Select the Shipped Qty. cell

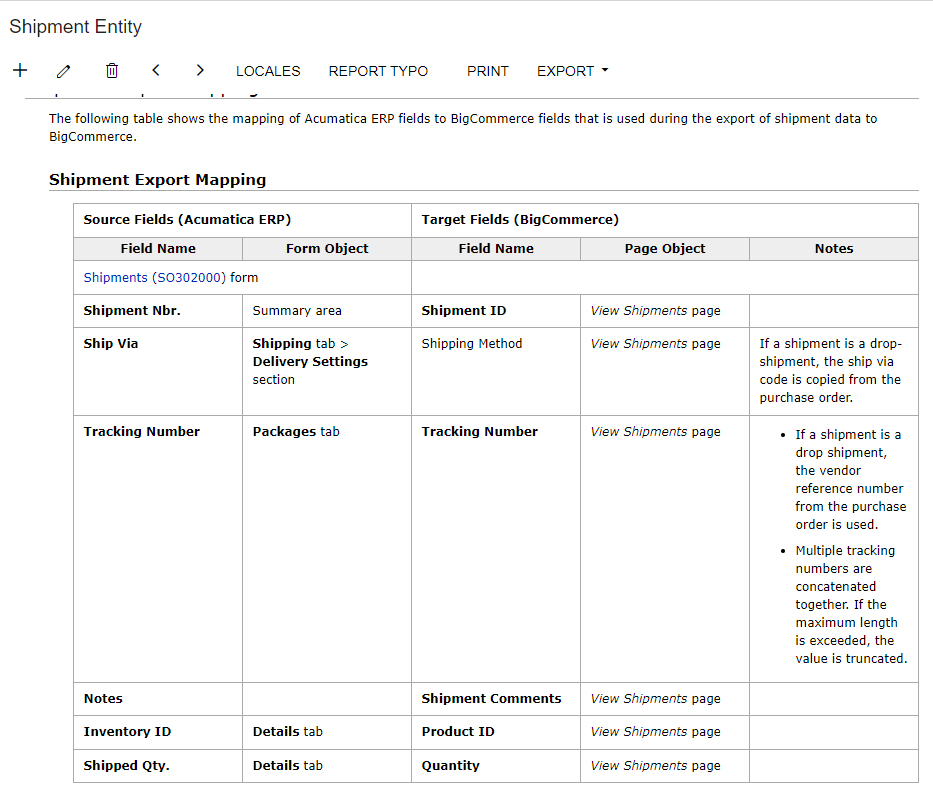(x=158, y=766)
